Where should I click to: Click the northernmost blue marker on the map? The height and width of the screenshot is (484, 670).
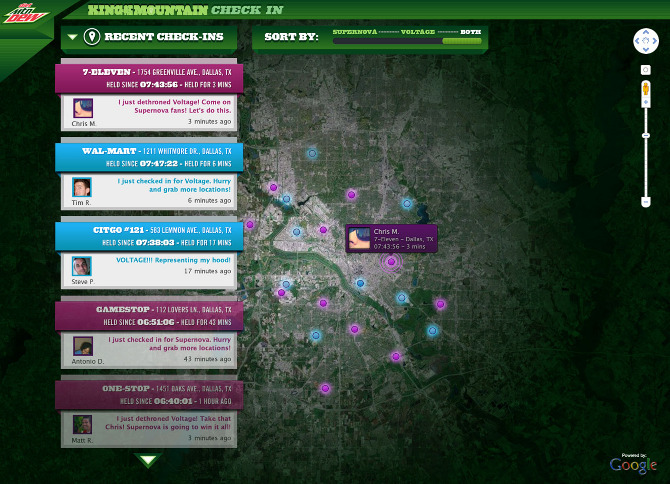(x=312, y=153)
